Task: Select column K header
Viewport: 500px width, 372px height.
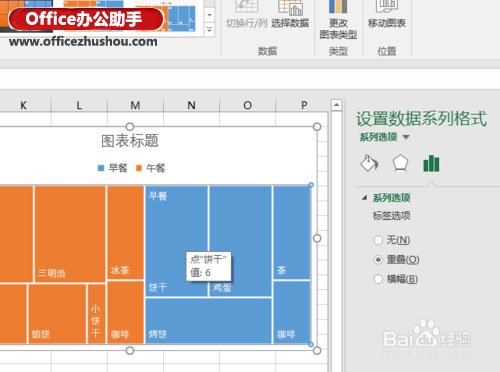Action: tap(23, 105)
